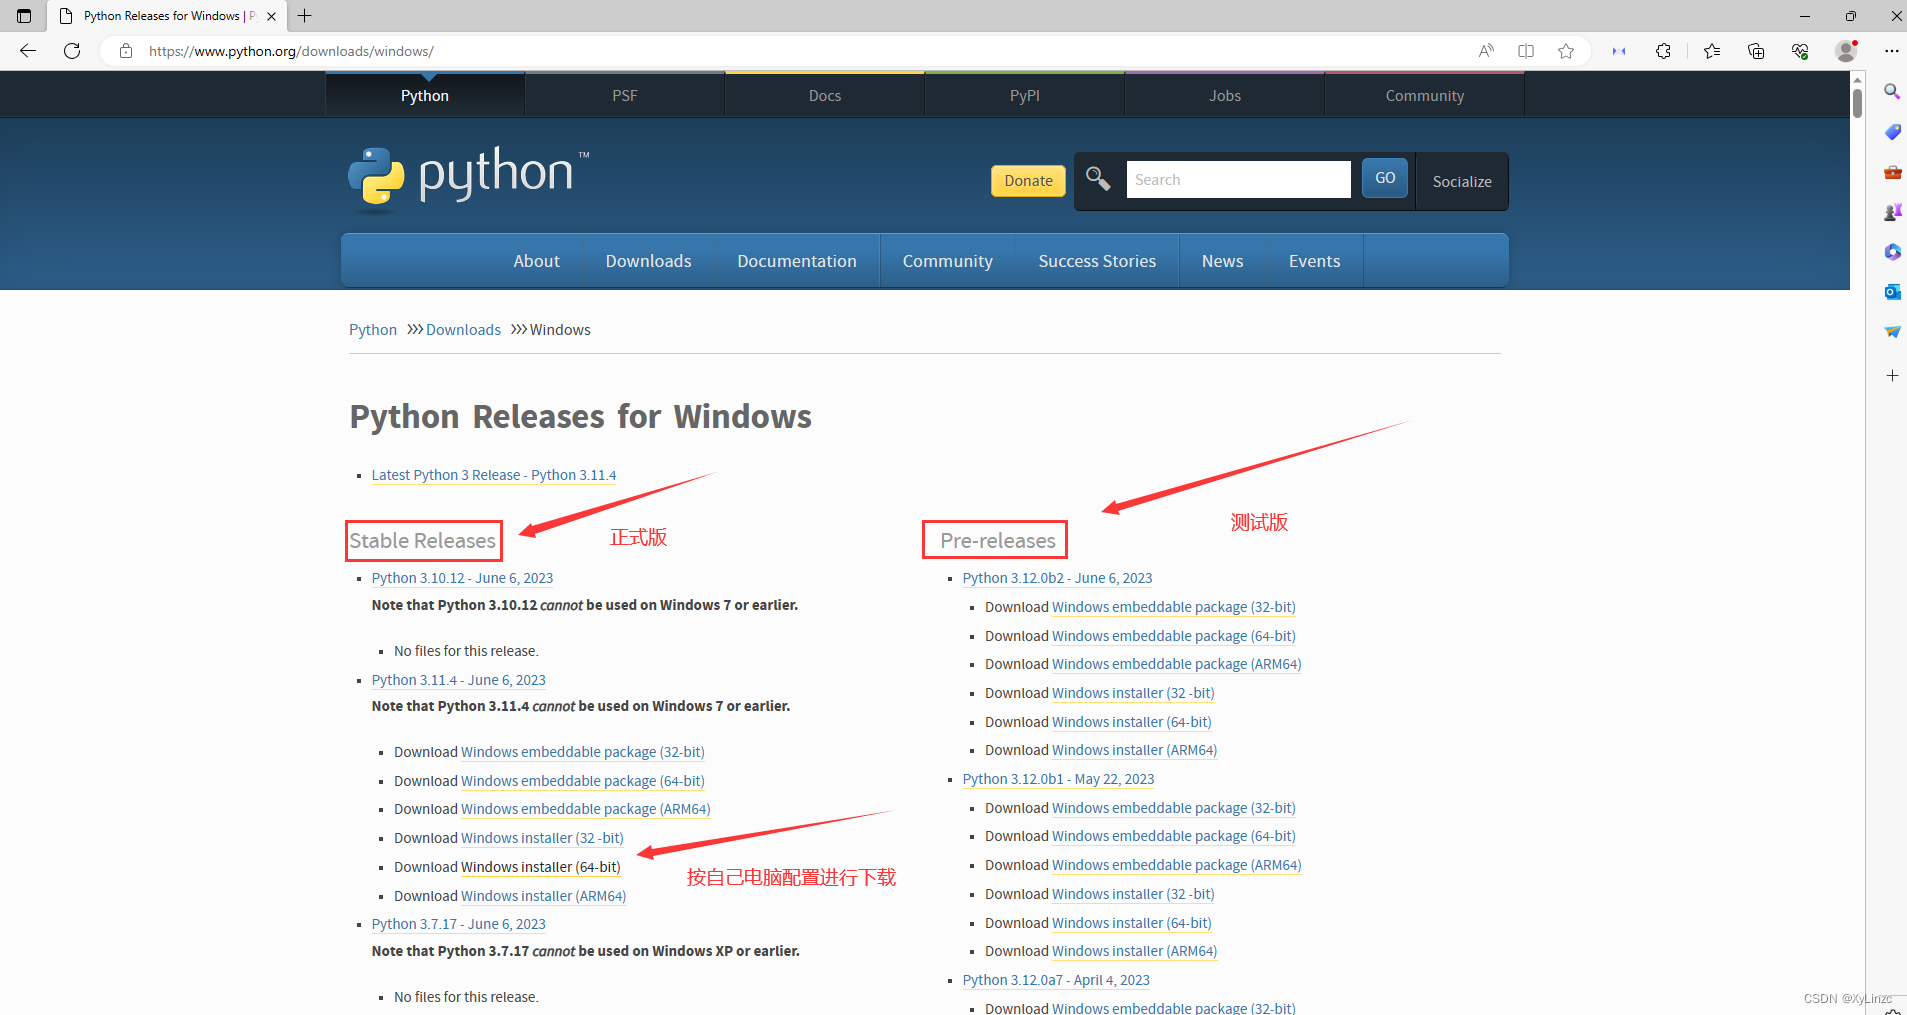Open Outlook from the Edge sidebar
This screenshot has height=1015, width=1907.
point(1891,291)
